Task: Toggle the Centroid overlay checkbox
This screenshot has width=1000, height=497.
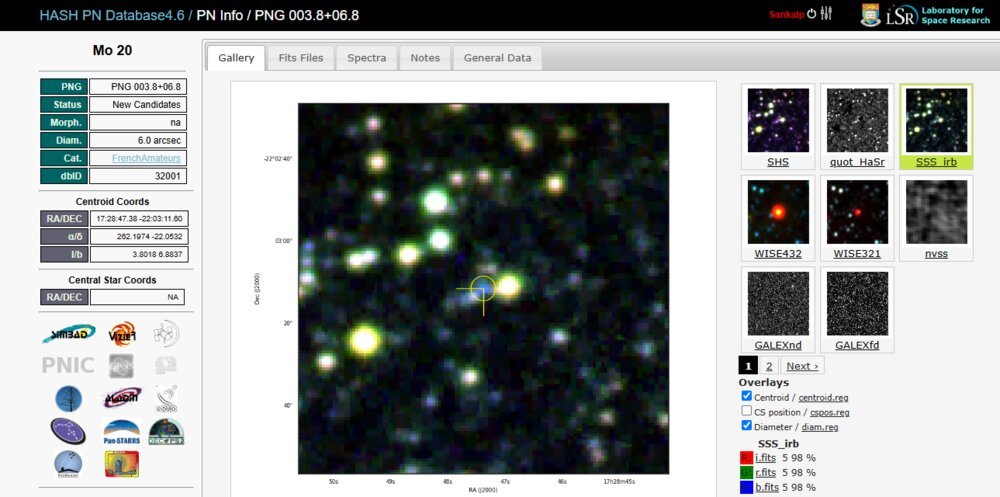Action: tap(746, 396)
